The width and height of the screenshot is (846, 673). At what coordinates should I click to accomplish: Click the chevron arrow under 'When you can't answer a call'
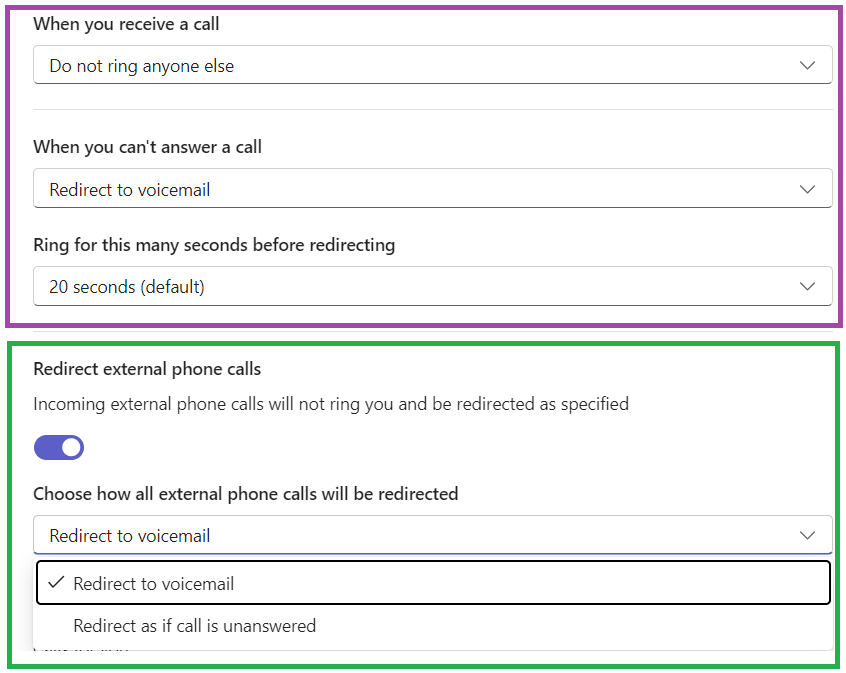pyautogui.click(x=808, y=189)
